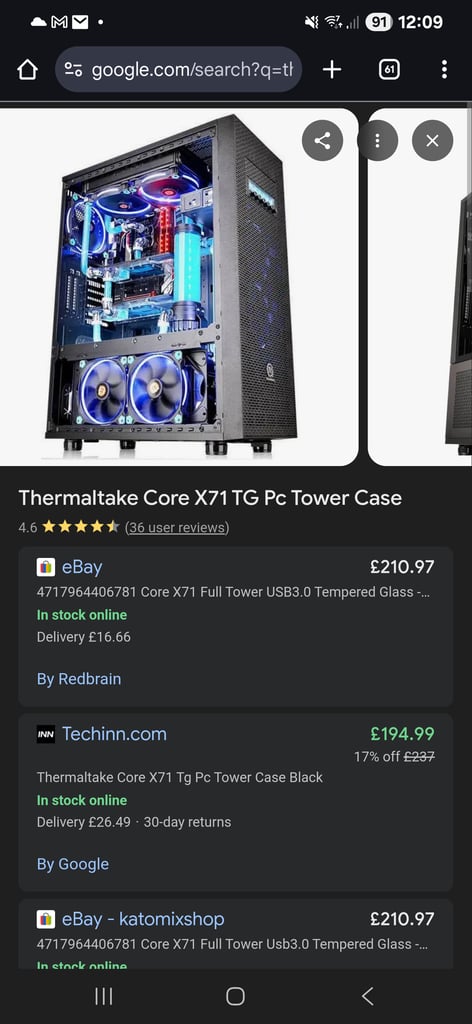Tap the site settings icon in the address bar
The width and height of the screenshot is (472, 1024).
click(74, 70)
